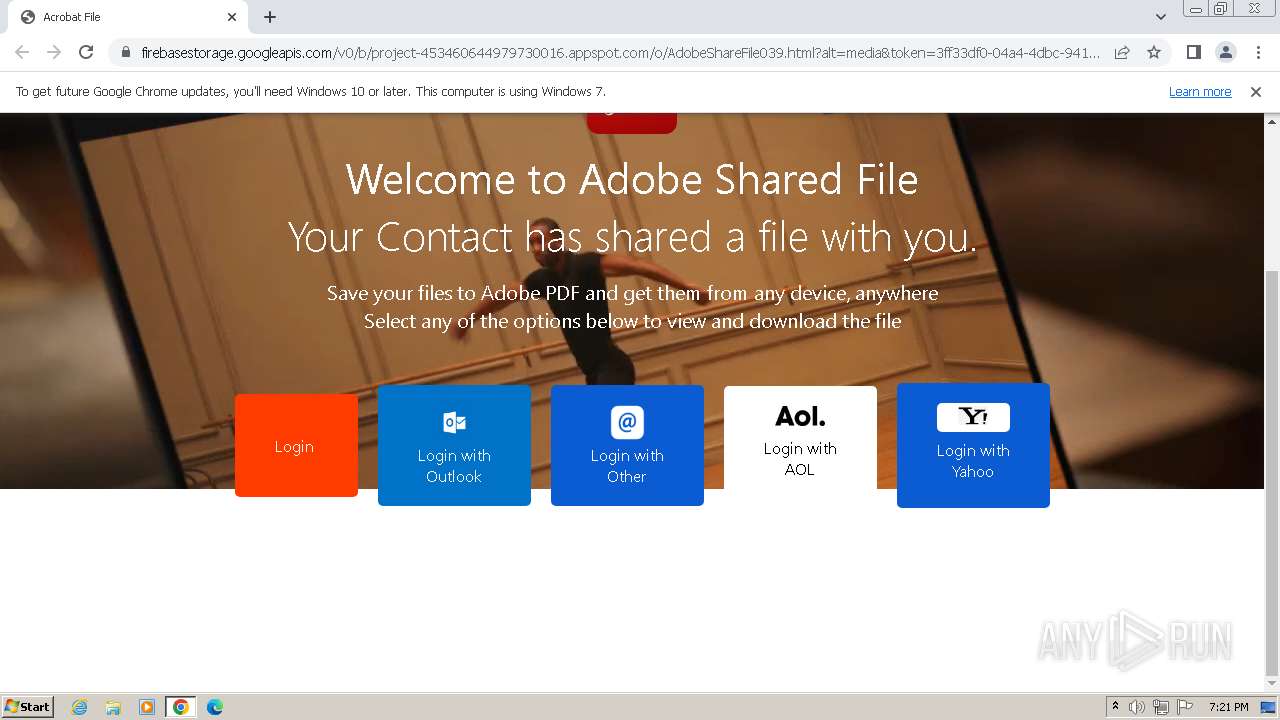Click Welcome to Adobe Shared File heading
1280x720 pixels.
point(632,180)
